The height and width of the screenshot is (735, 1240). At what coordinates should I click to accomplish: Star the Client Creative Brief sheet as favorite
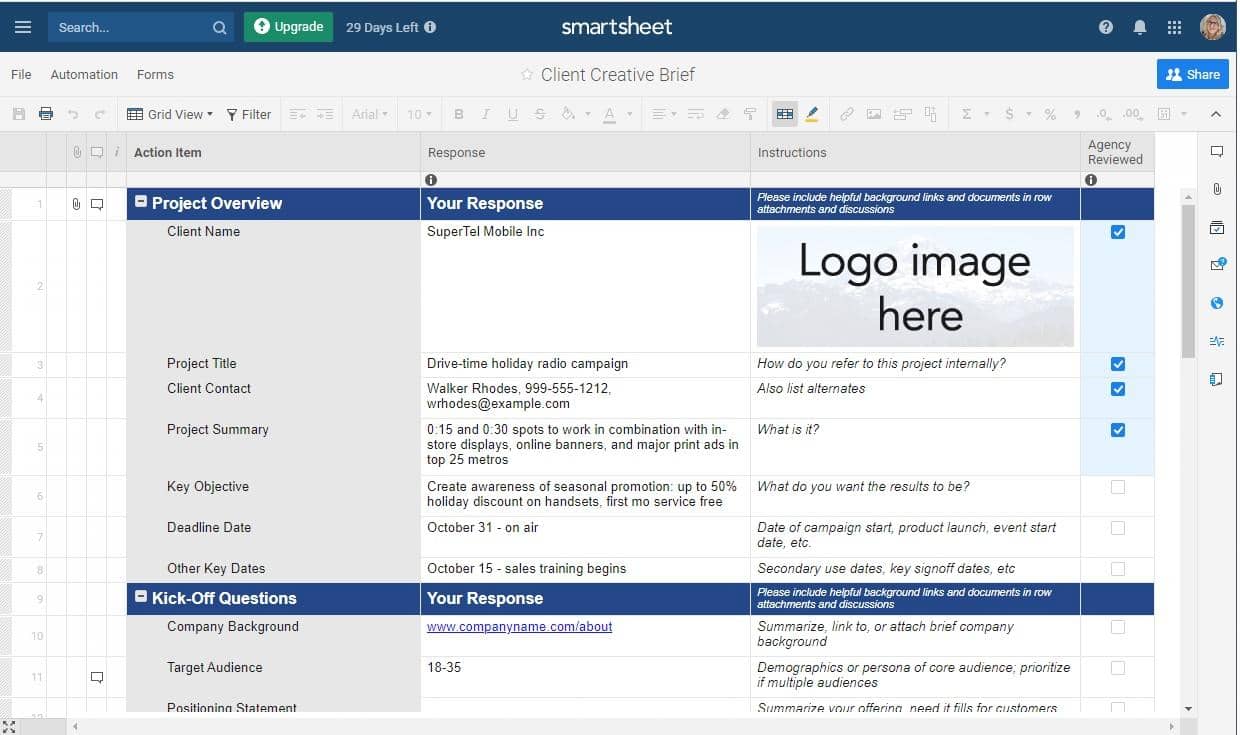pyautogui.click(x=527, y=75)
